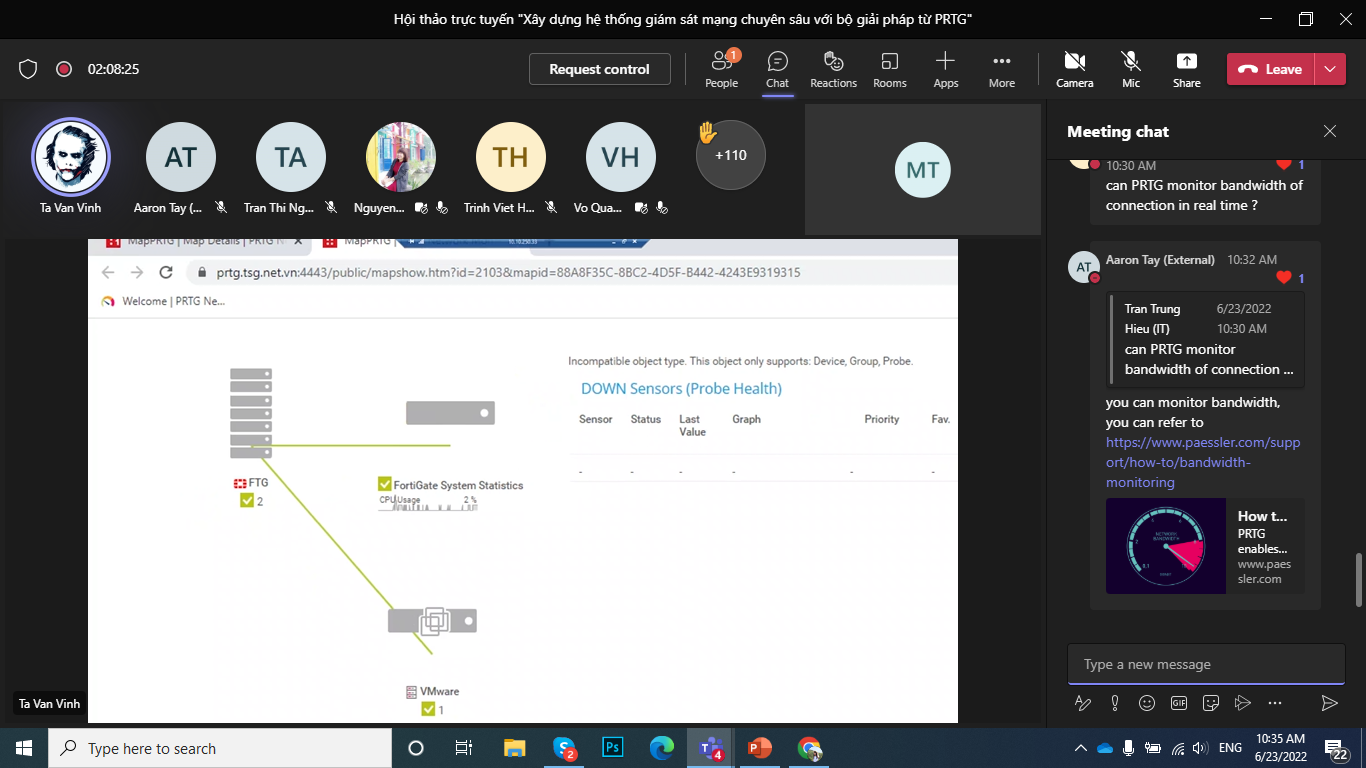This screenshot has height=768, width=1366.
Task: Close the Meeting chat panel
Action: tap(1329, 131)
